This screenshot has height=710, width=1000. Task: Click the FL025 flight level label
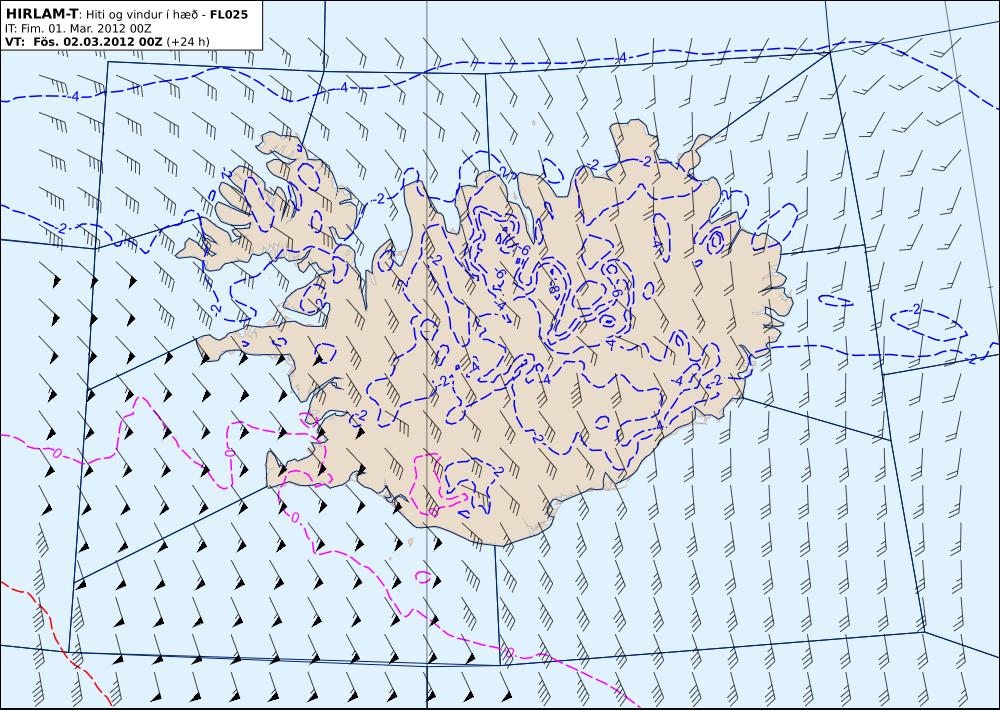click(228, 14)
